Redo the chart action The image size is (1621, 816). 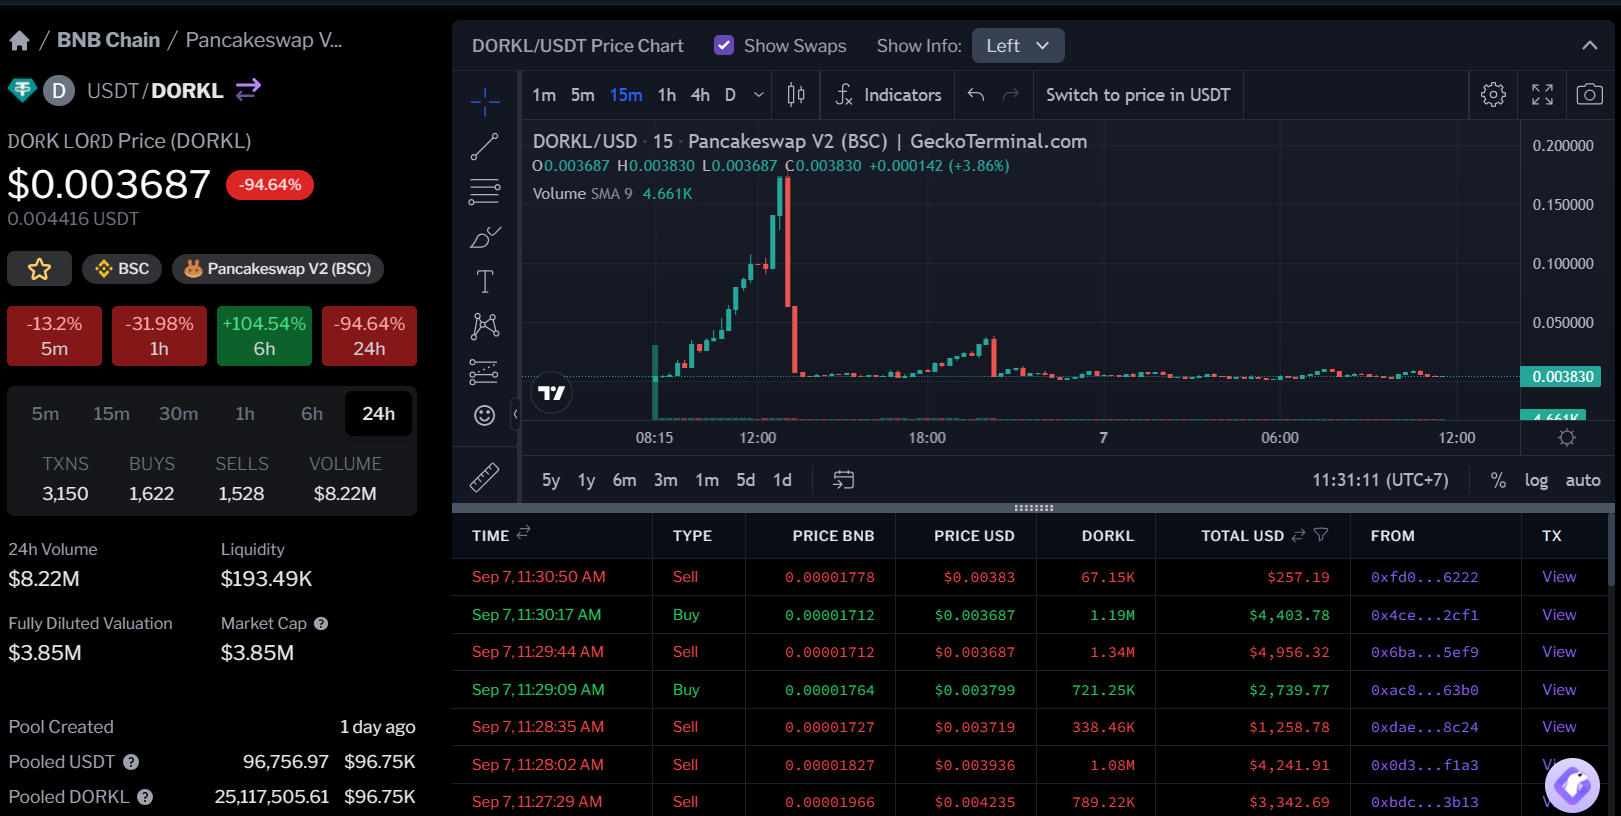click(x=1011, y=95)
